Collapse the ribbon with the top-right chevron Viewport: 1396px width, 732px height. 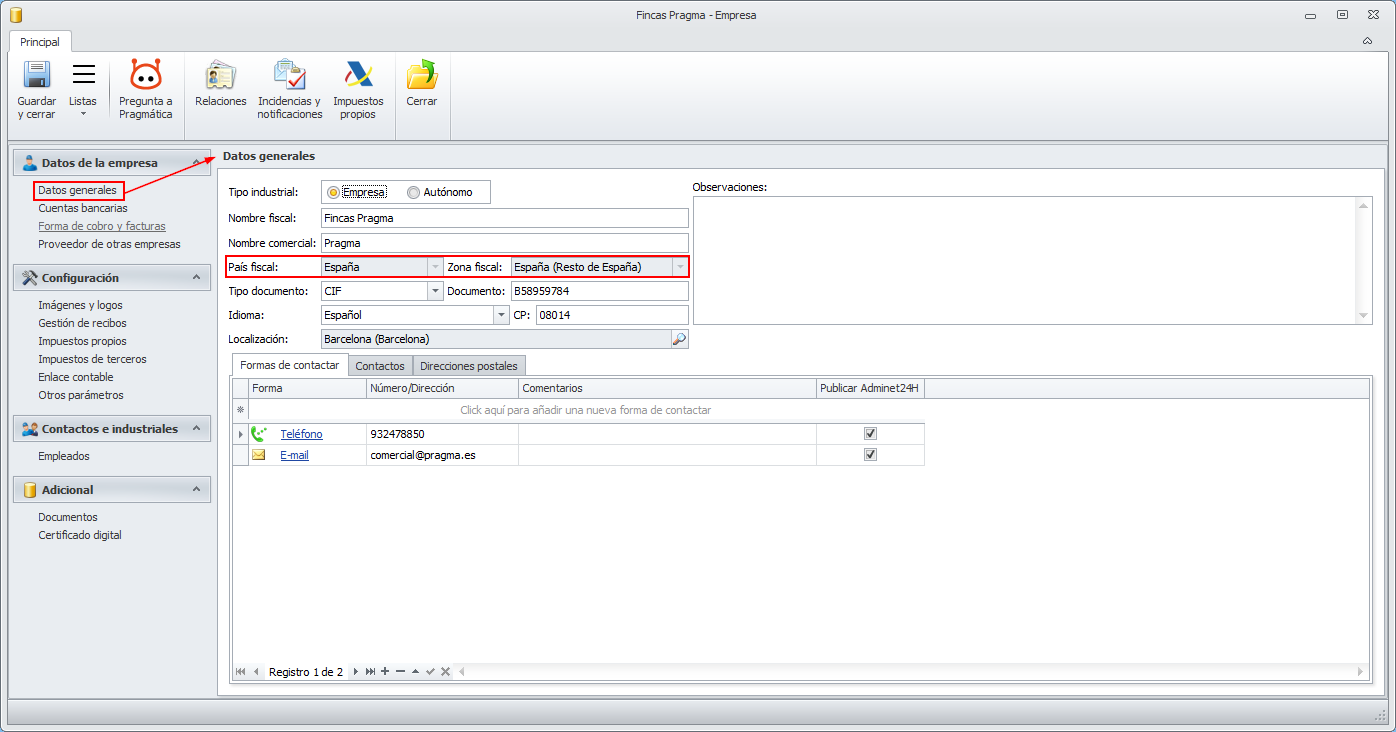1367,42
